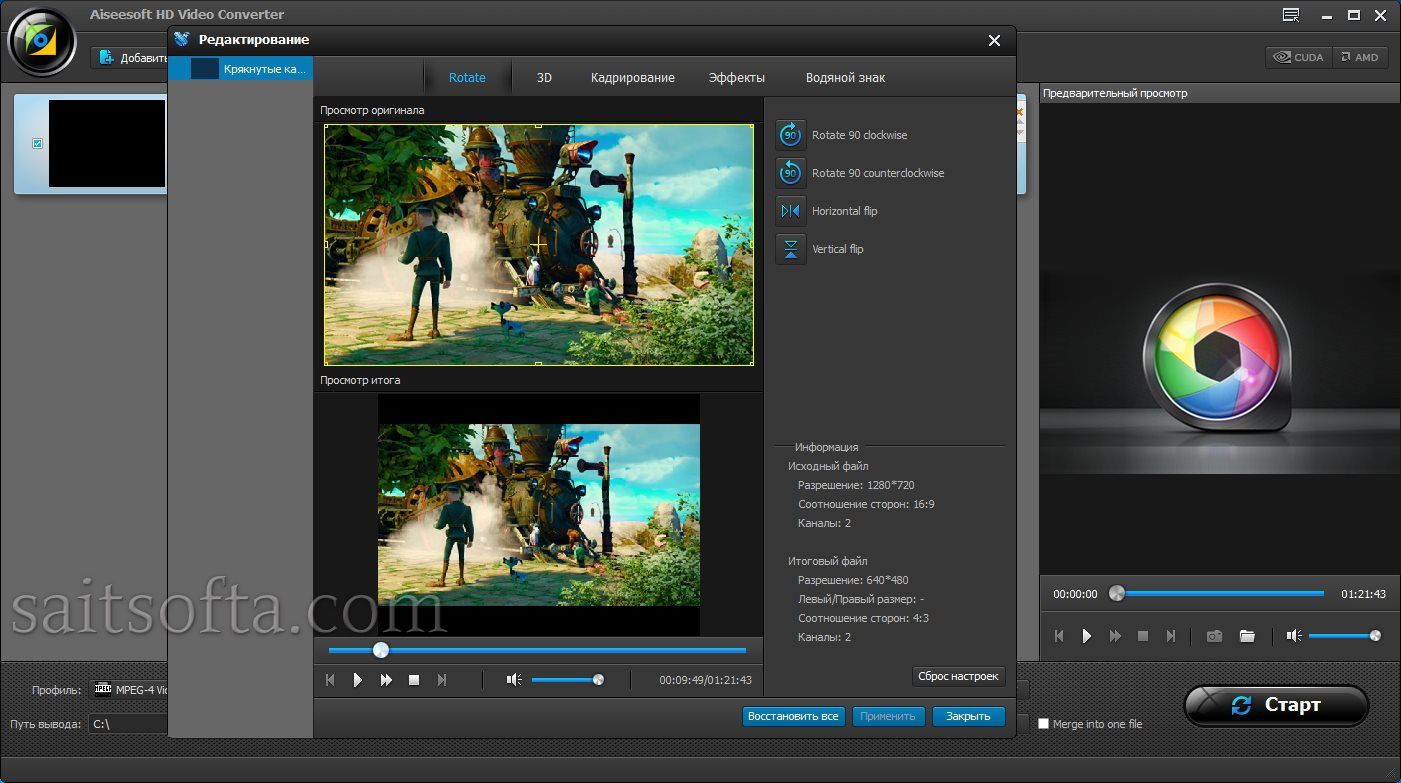1401x783 pixels.
Task: Apply Vertical flip icon
Action: 790,249
